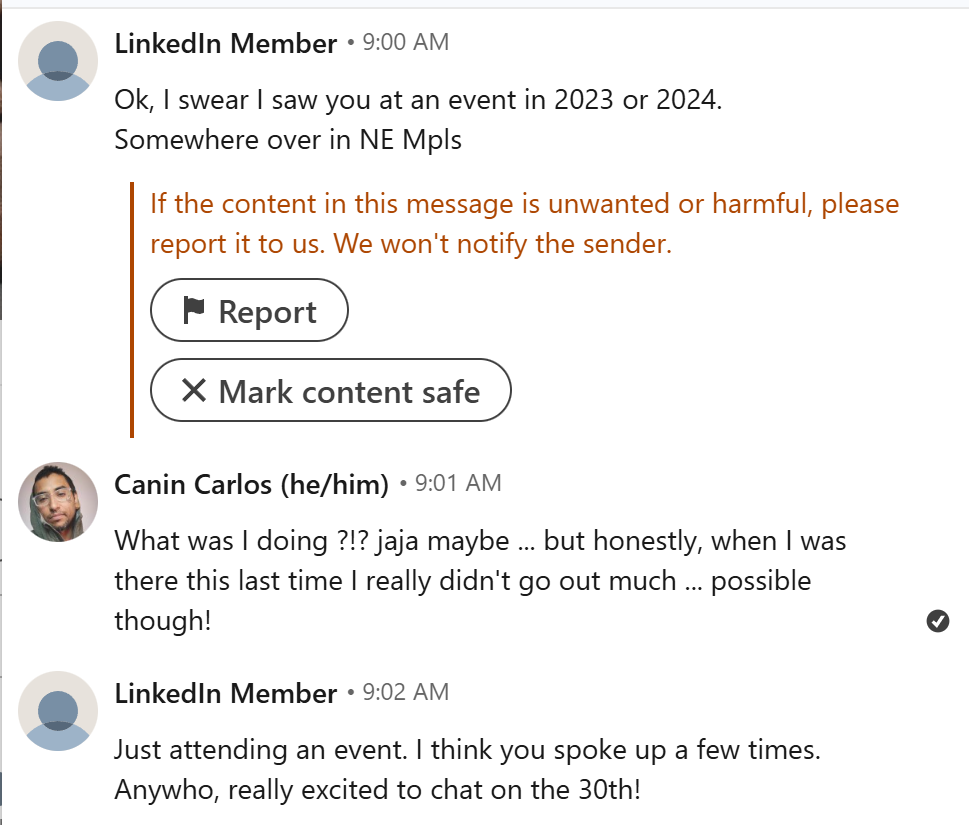Screen dimensions: 969x825
Task: Click the X icon beside Mark content safe
Action: (193, 391)
